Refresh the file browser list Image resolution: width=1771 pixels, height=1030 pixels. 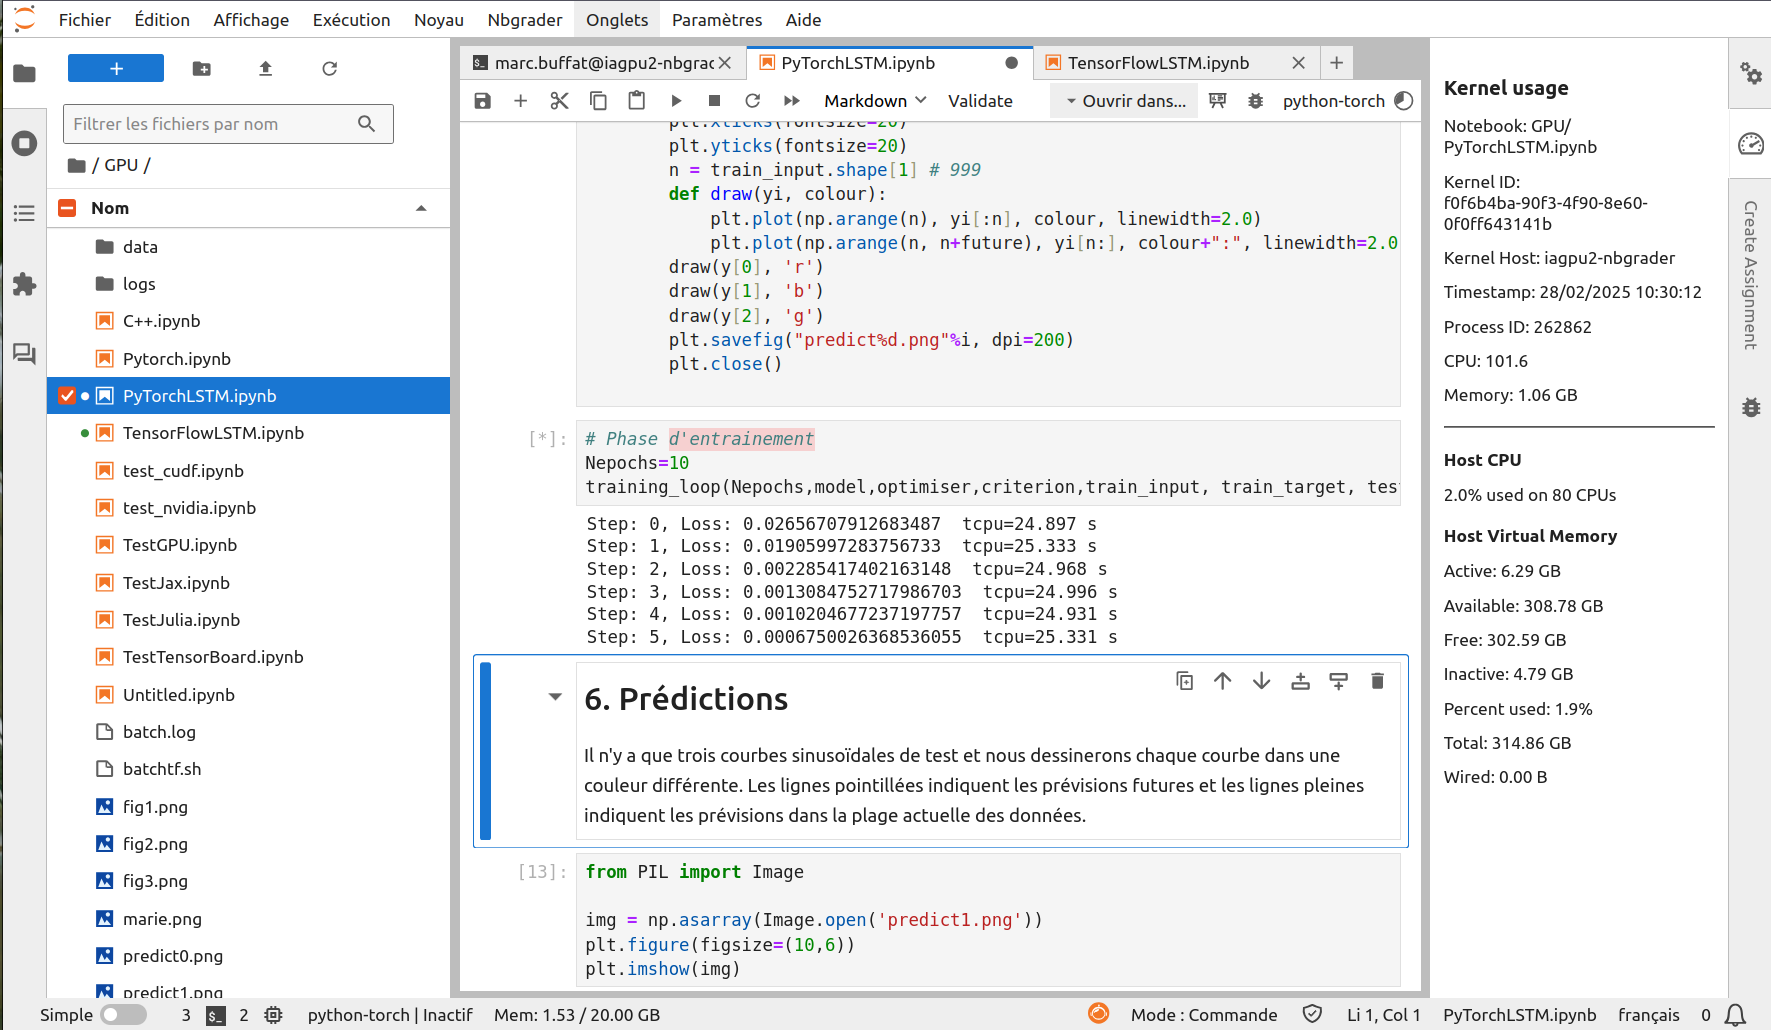pyautogui.click(x=329, y=69)
